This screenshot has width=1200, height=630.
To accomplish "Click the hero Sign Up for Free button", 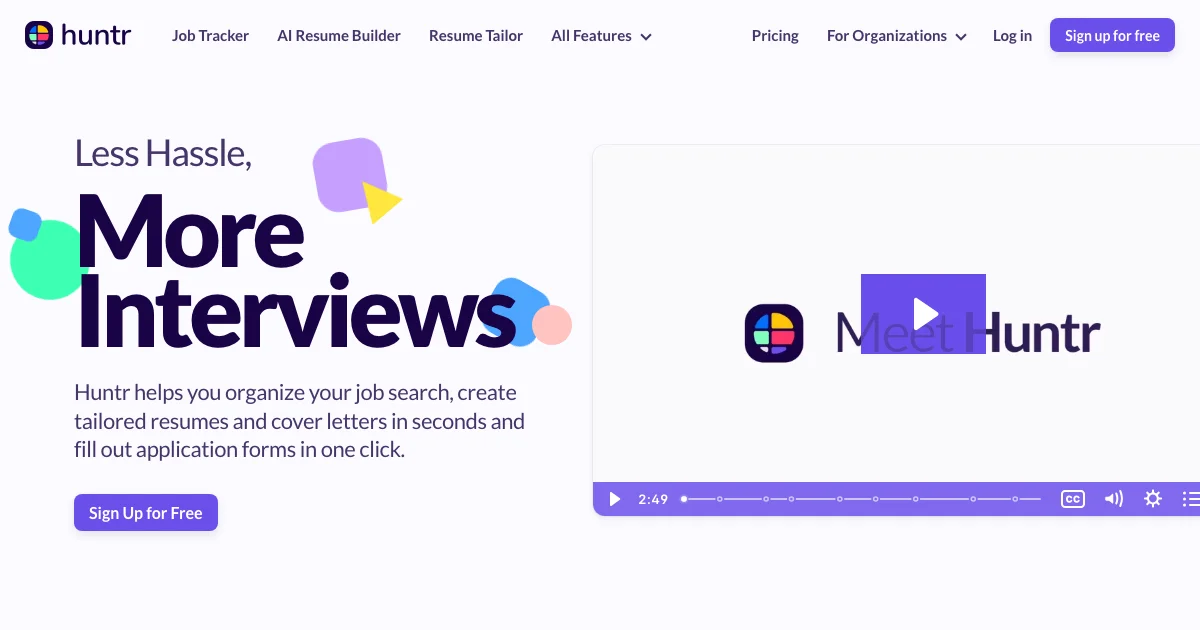I will tap(146, 513).
